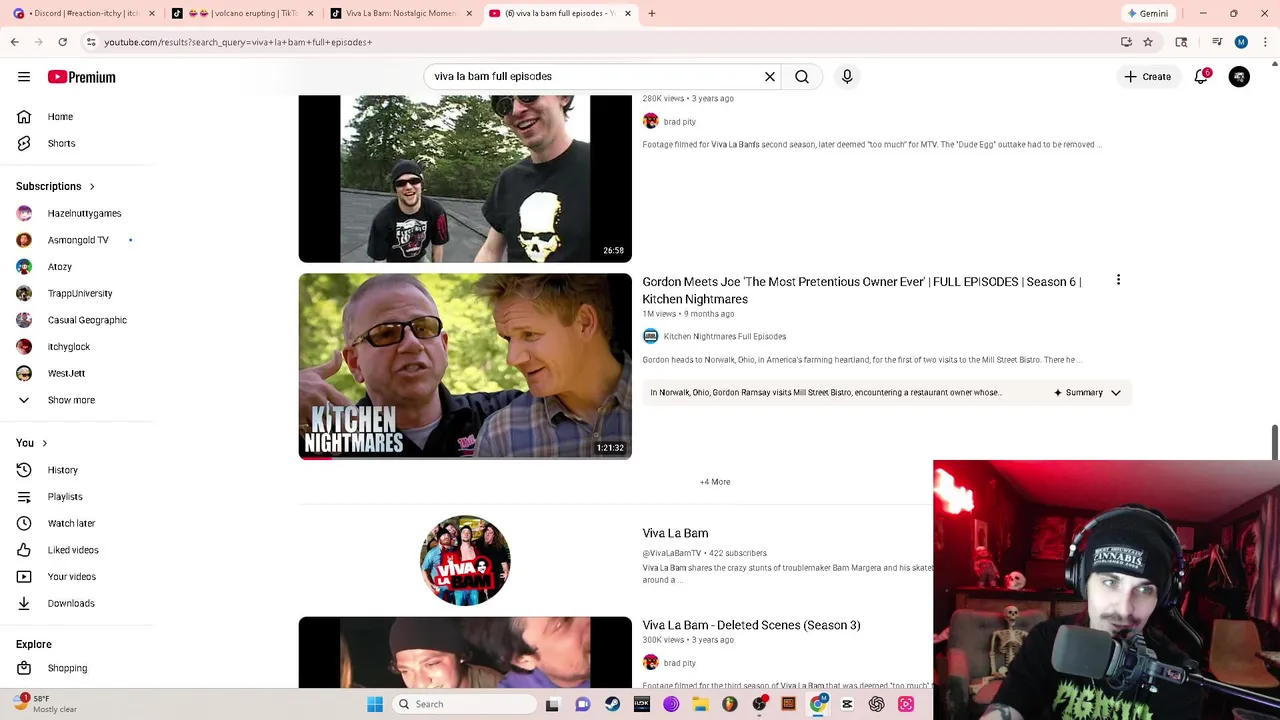Open ChatGPT app from the taskbar

876,704
